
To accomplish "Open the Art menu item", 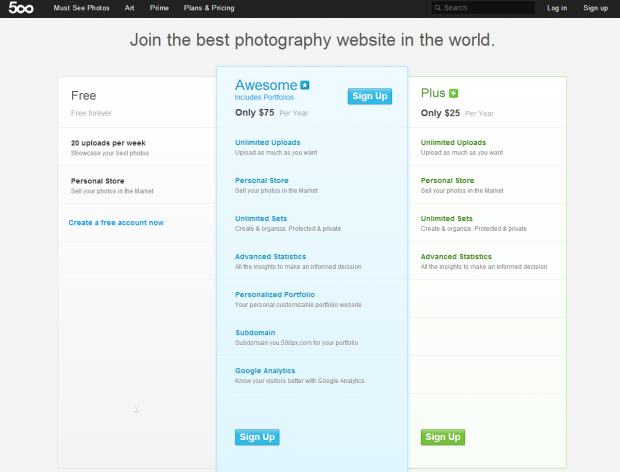I will click(129, 8).
